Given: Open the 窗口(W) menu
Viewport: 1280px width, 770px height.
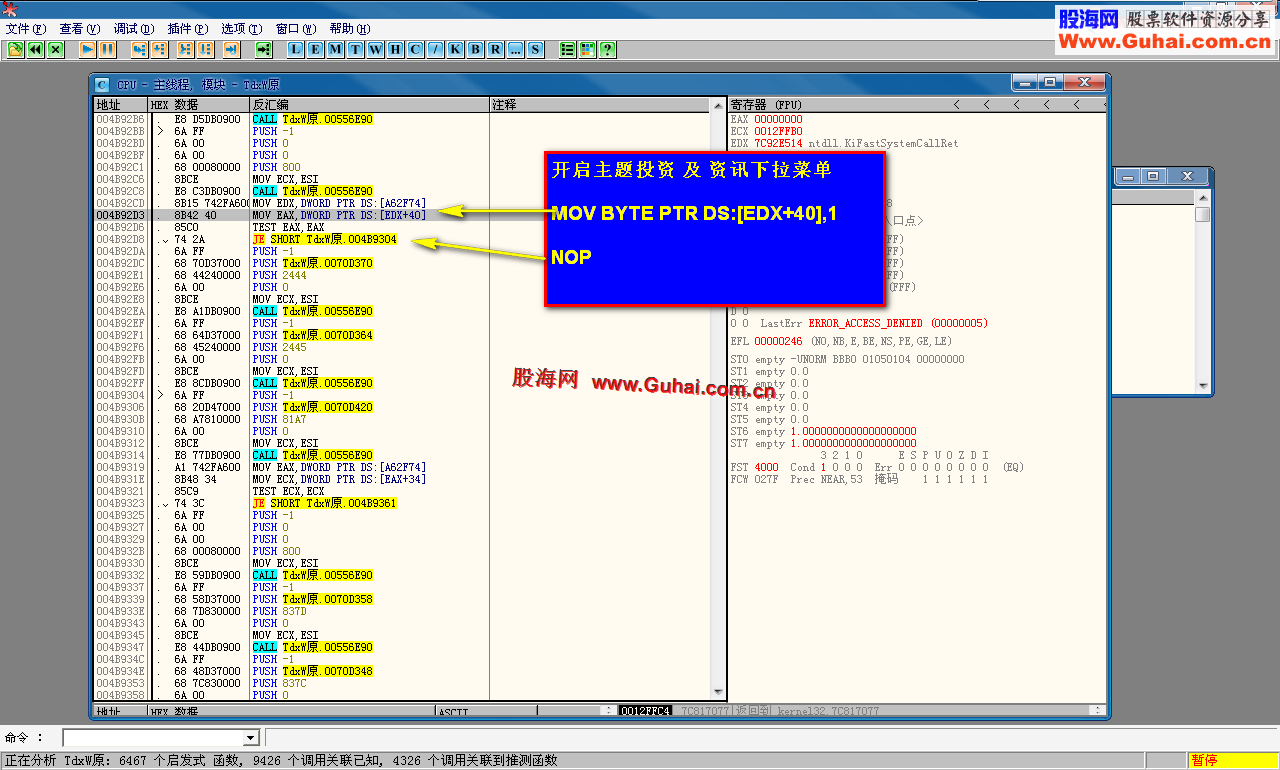Looking at the screenshot, I should (296, 29).
